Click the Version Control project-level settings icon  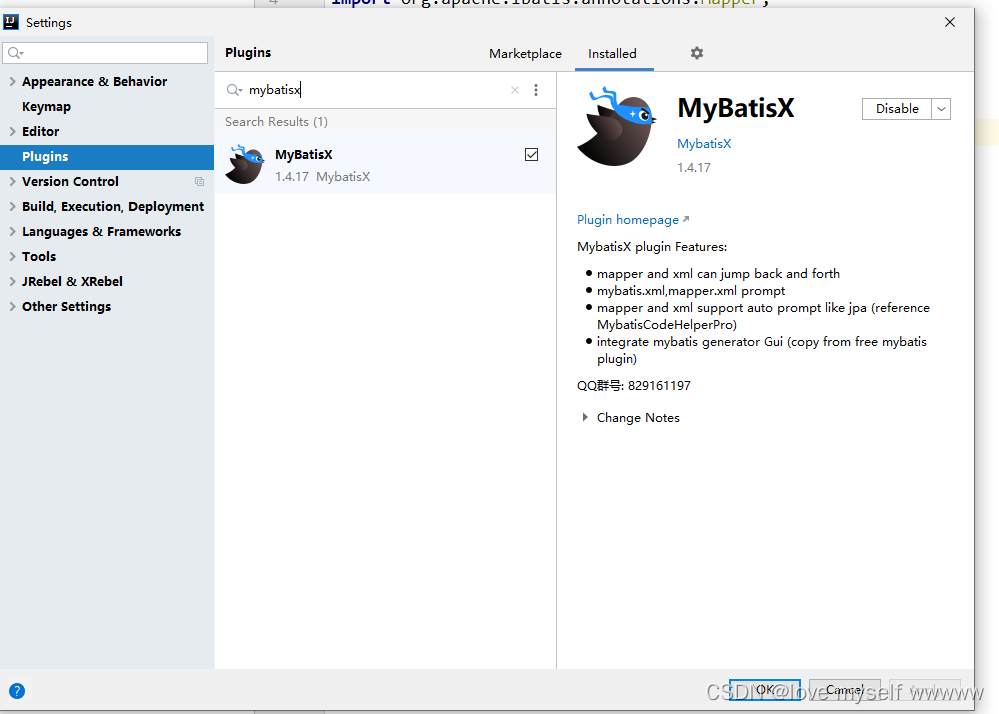click(199, 182)
